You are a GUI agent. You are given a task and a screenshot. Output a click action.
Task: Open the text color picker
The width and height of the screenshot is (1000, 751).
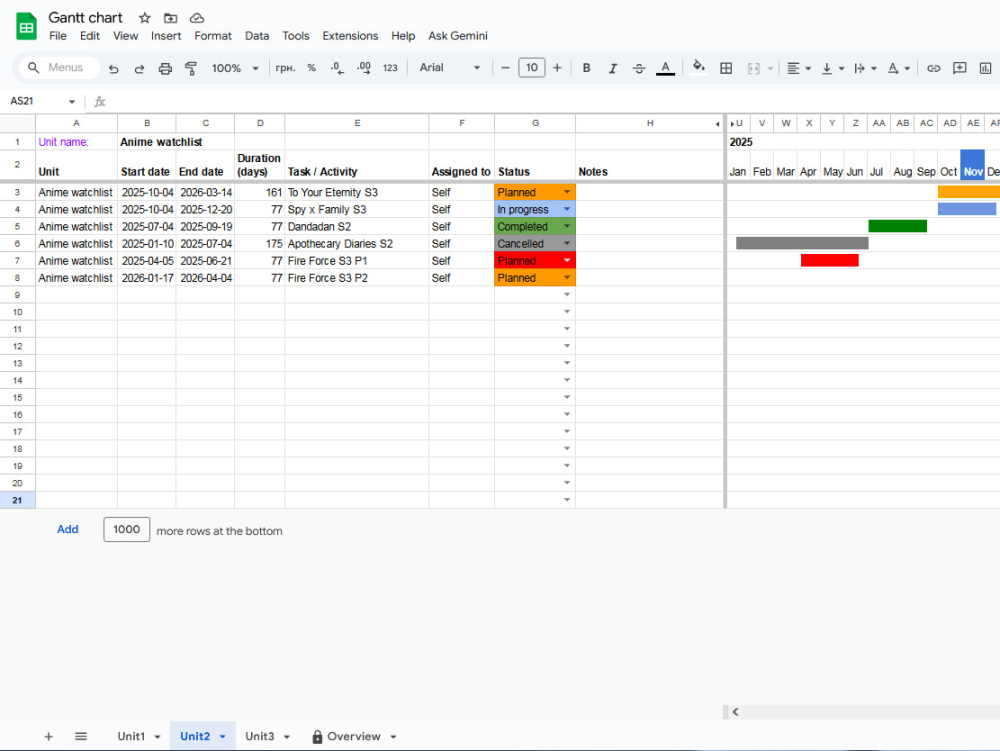point(665,68)
